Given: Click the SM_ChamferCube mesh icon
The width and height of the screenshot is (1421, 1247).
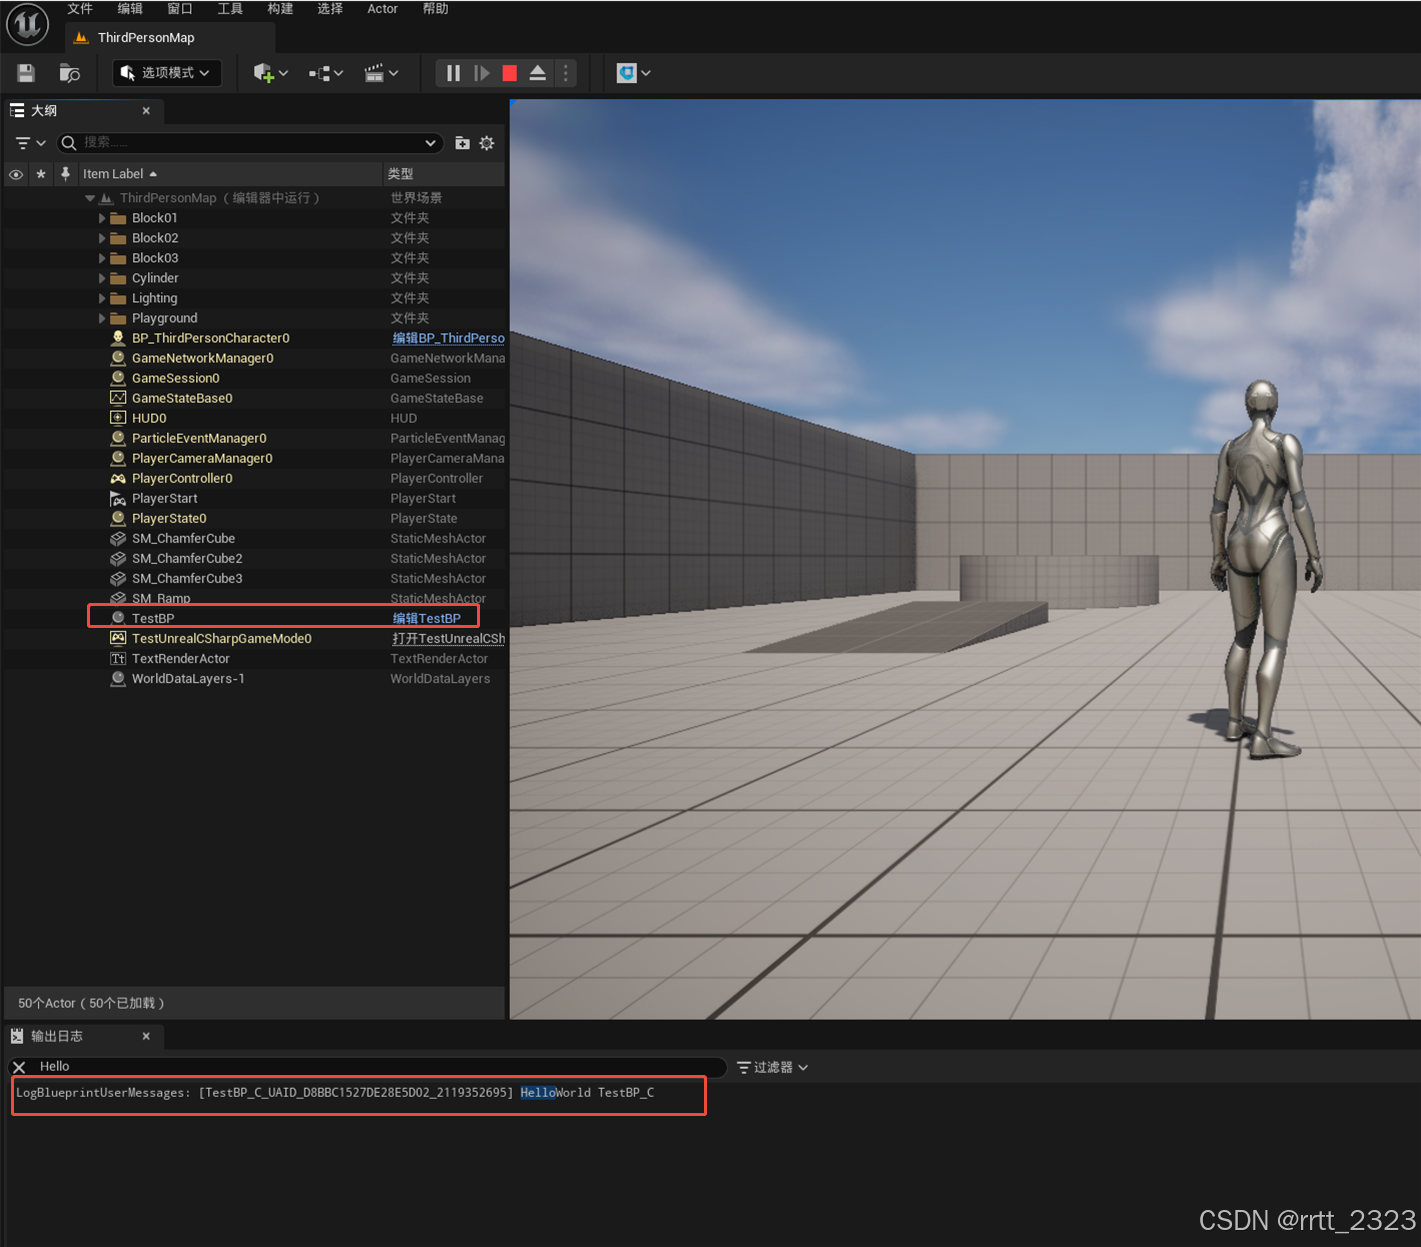Looking at the screenshot, I should 118,538.
